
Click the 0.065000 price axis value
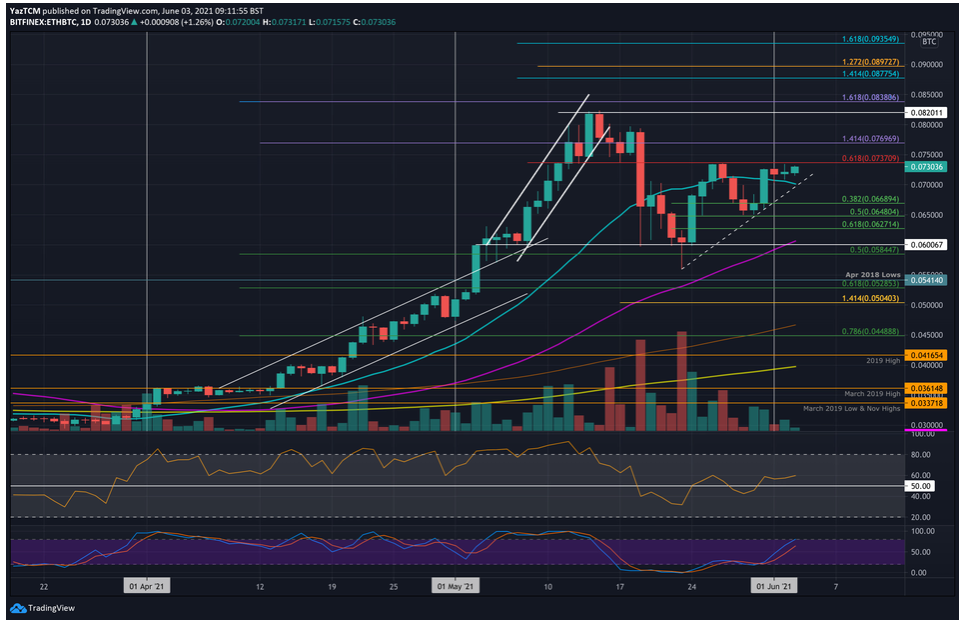click(926, 215)
